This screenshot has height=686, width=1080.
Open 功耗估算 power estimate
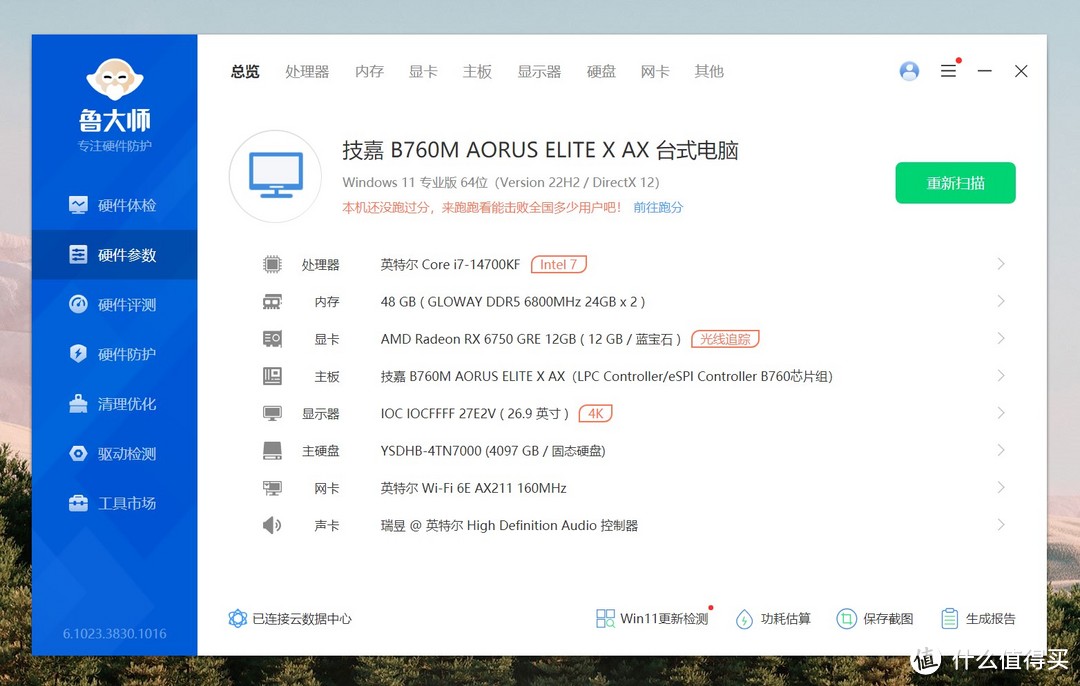click(x=773, y=619)
